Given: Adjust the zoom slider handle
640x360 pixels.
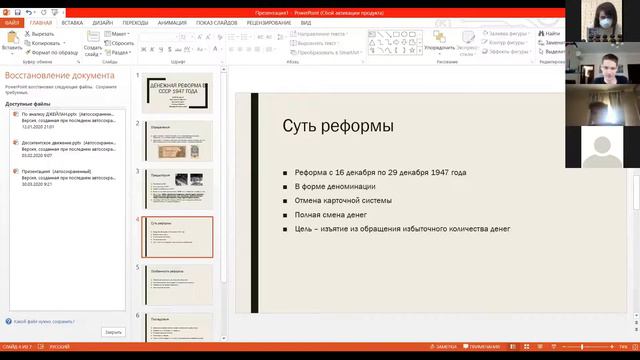Looking at the screenshot, I should point(582,347).
